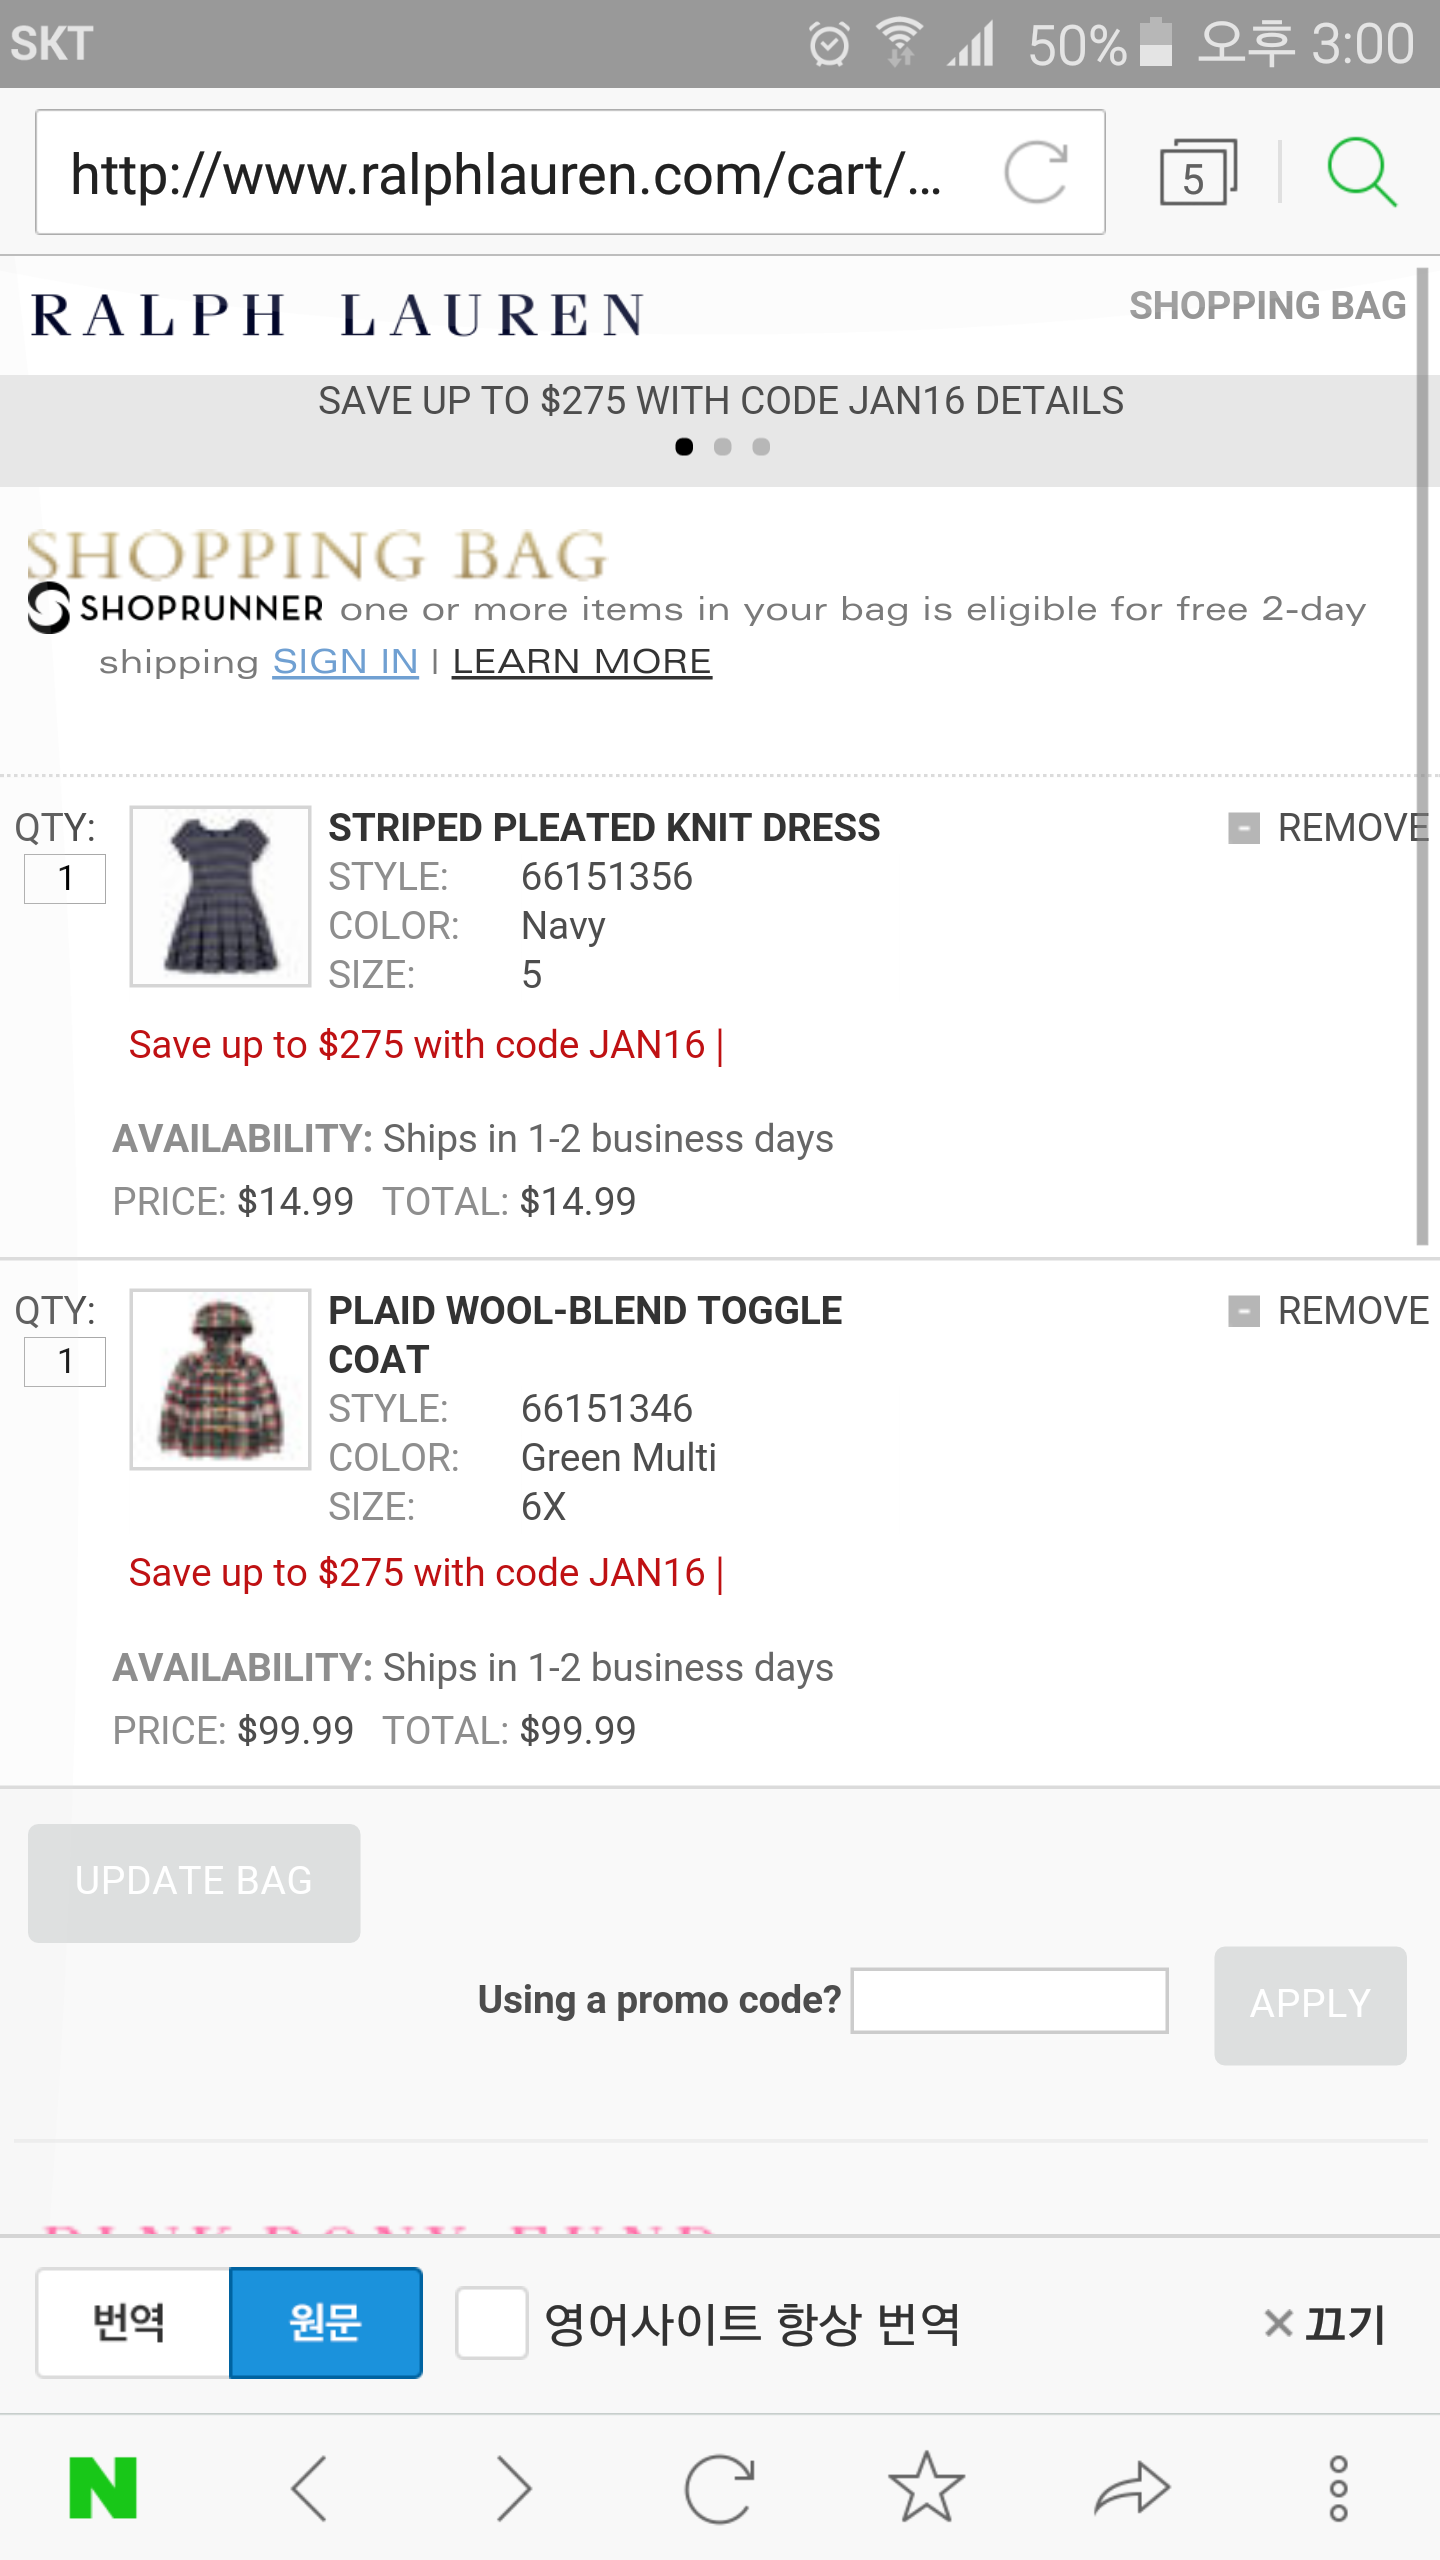Remove the Striped Pleated Knit Dress
Viewport: 1440px width, 2560px height.
1328,828
